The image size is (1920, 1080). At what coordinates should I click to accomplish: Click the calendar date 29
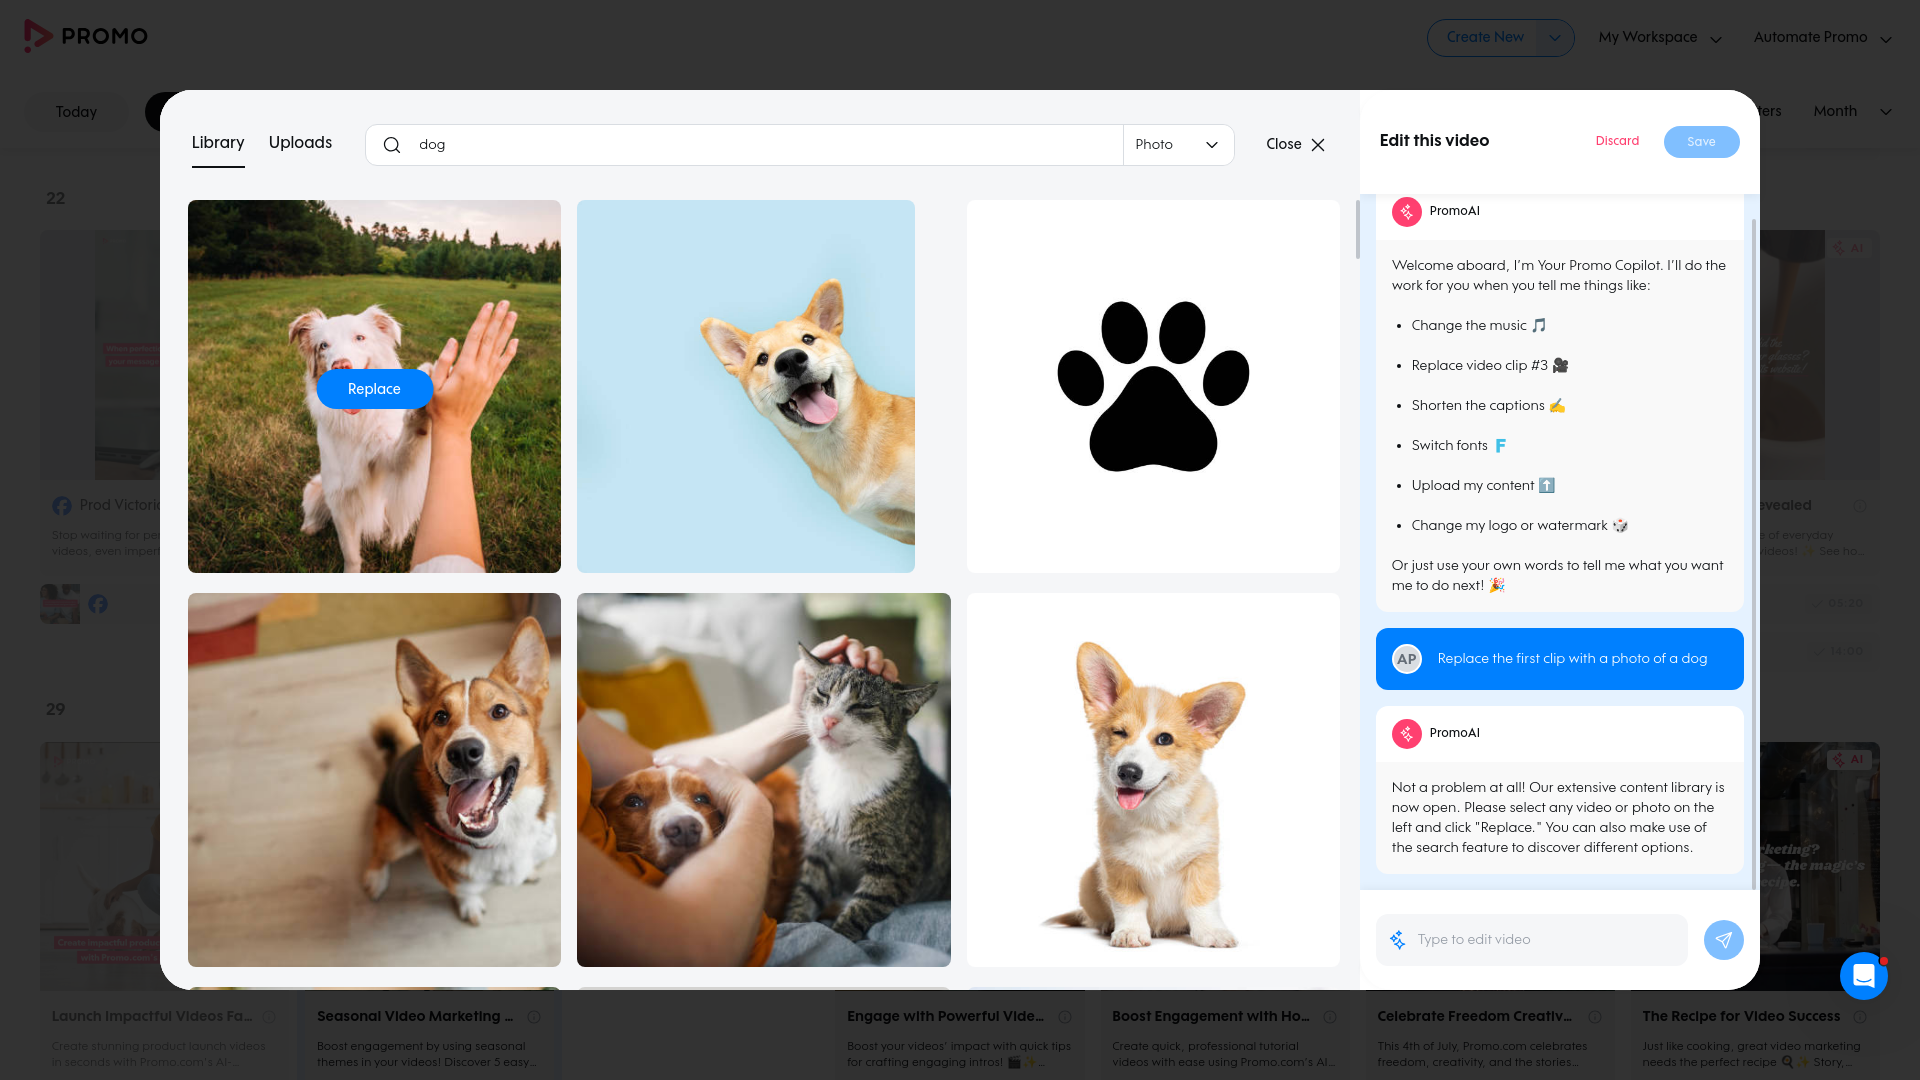tap(55, 710)
